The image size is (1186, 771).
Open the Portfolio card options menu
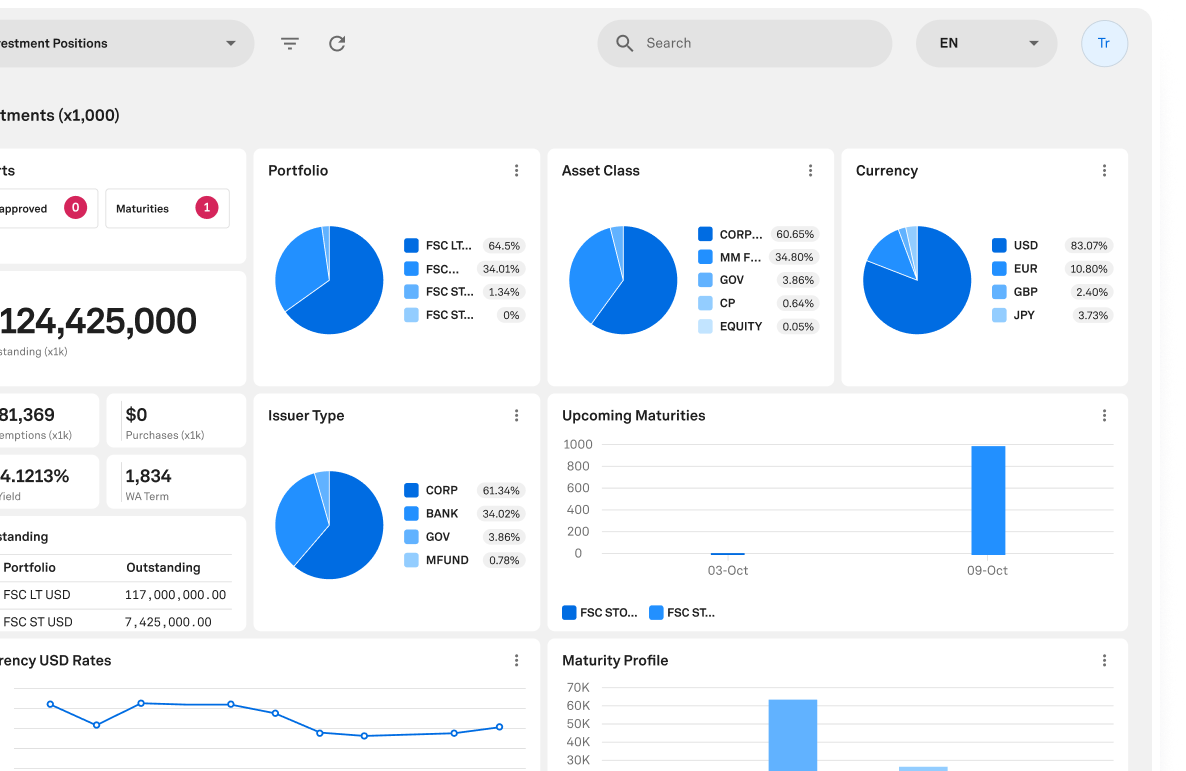click(516, 171)
